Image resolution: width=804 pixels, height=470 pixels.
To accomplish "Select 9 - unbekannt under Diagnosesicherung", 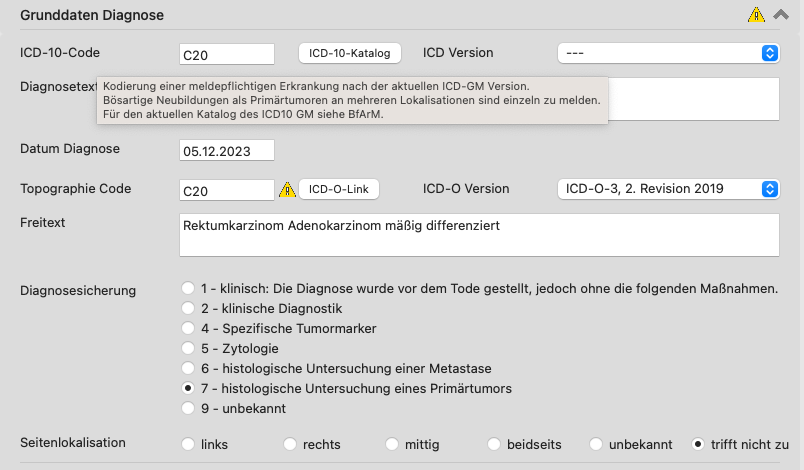I will 188,408.
